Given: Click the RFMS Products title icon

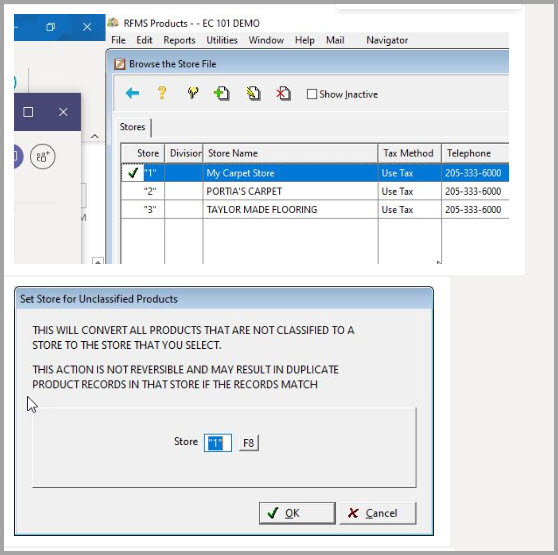Looking at the screenshot, I should 113,23.
